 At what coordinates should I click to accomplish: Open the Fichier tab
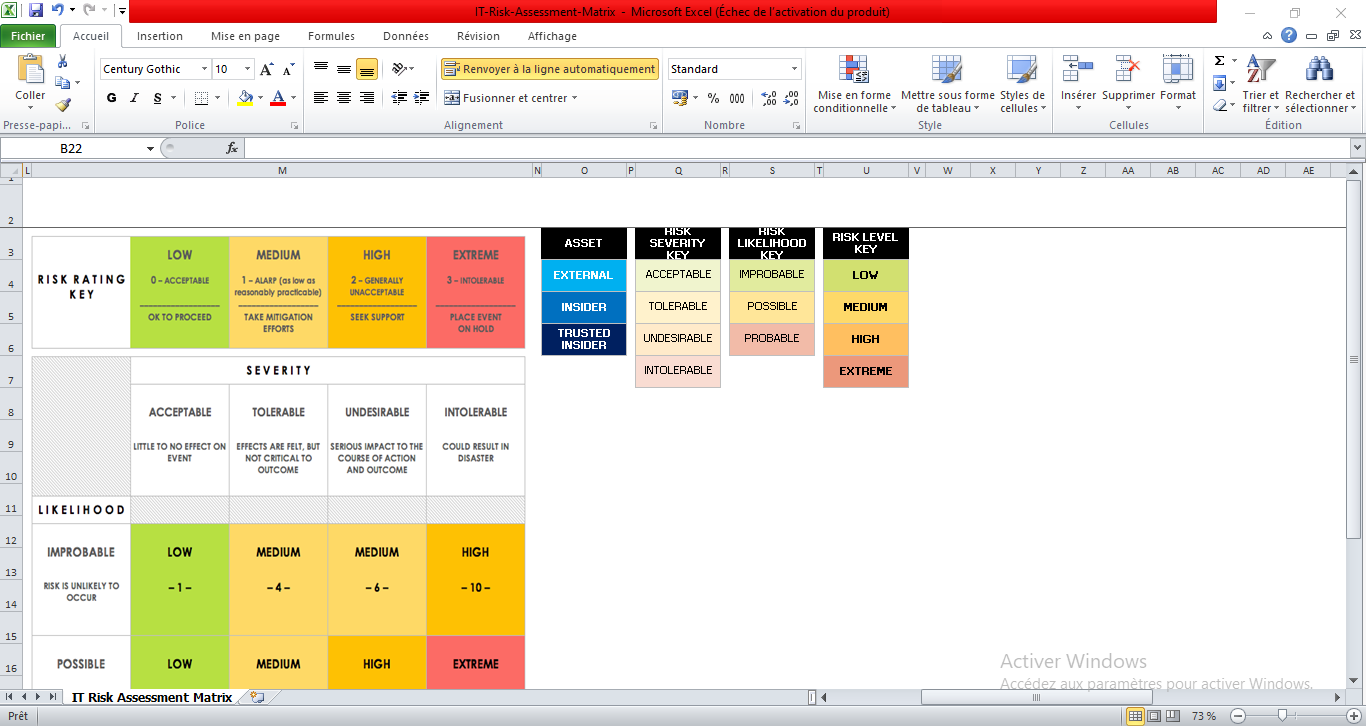coord(28,36)
